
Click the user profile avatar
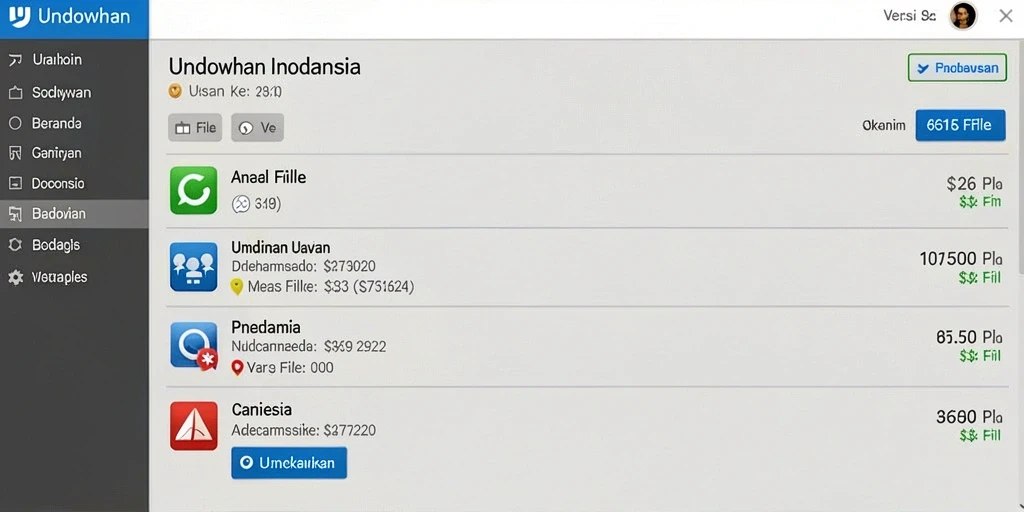coord(963,16)
